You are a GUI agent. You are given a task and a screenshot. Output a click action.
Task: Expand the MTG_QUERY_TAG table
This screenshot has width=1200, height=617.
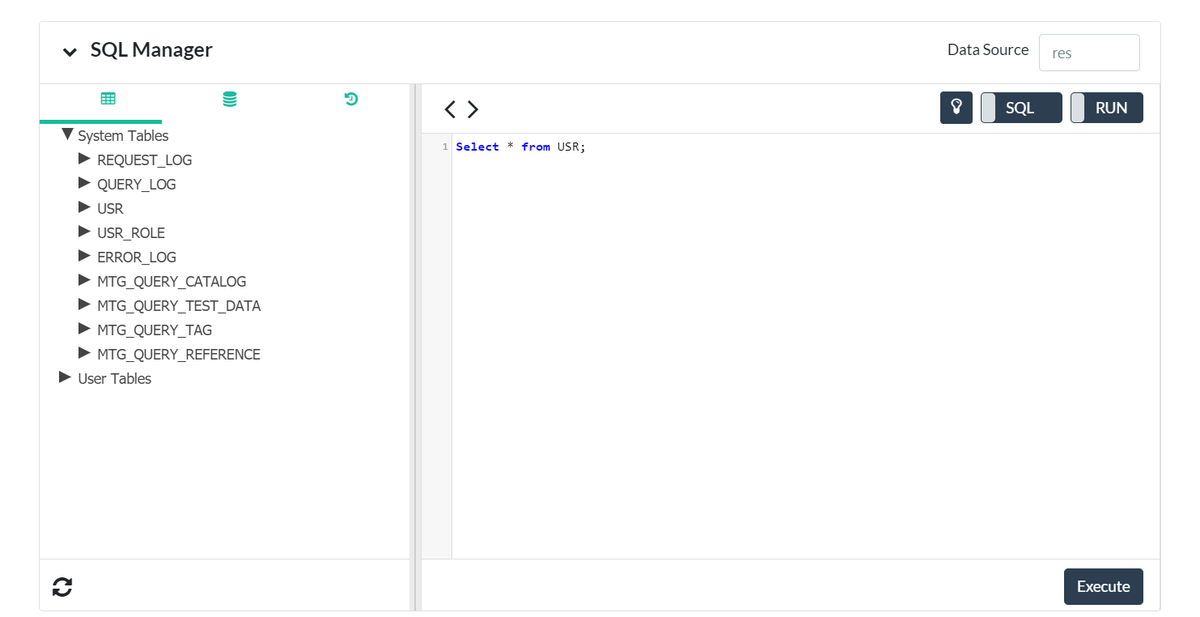coord(85,328)
